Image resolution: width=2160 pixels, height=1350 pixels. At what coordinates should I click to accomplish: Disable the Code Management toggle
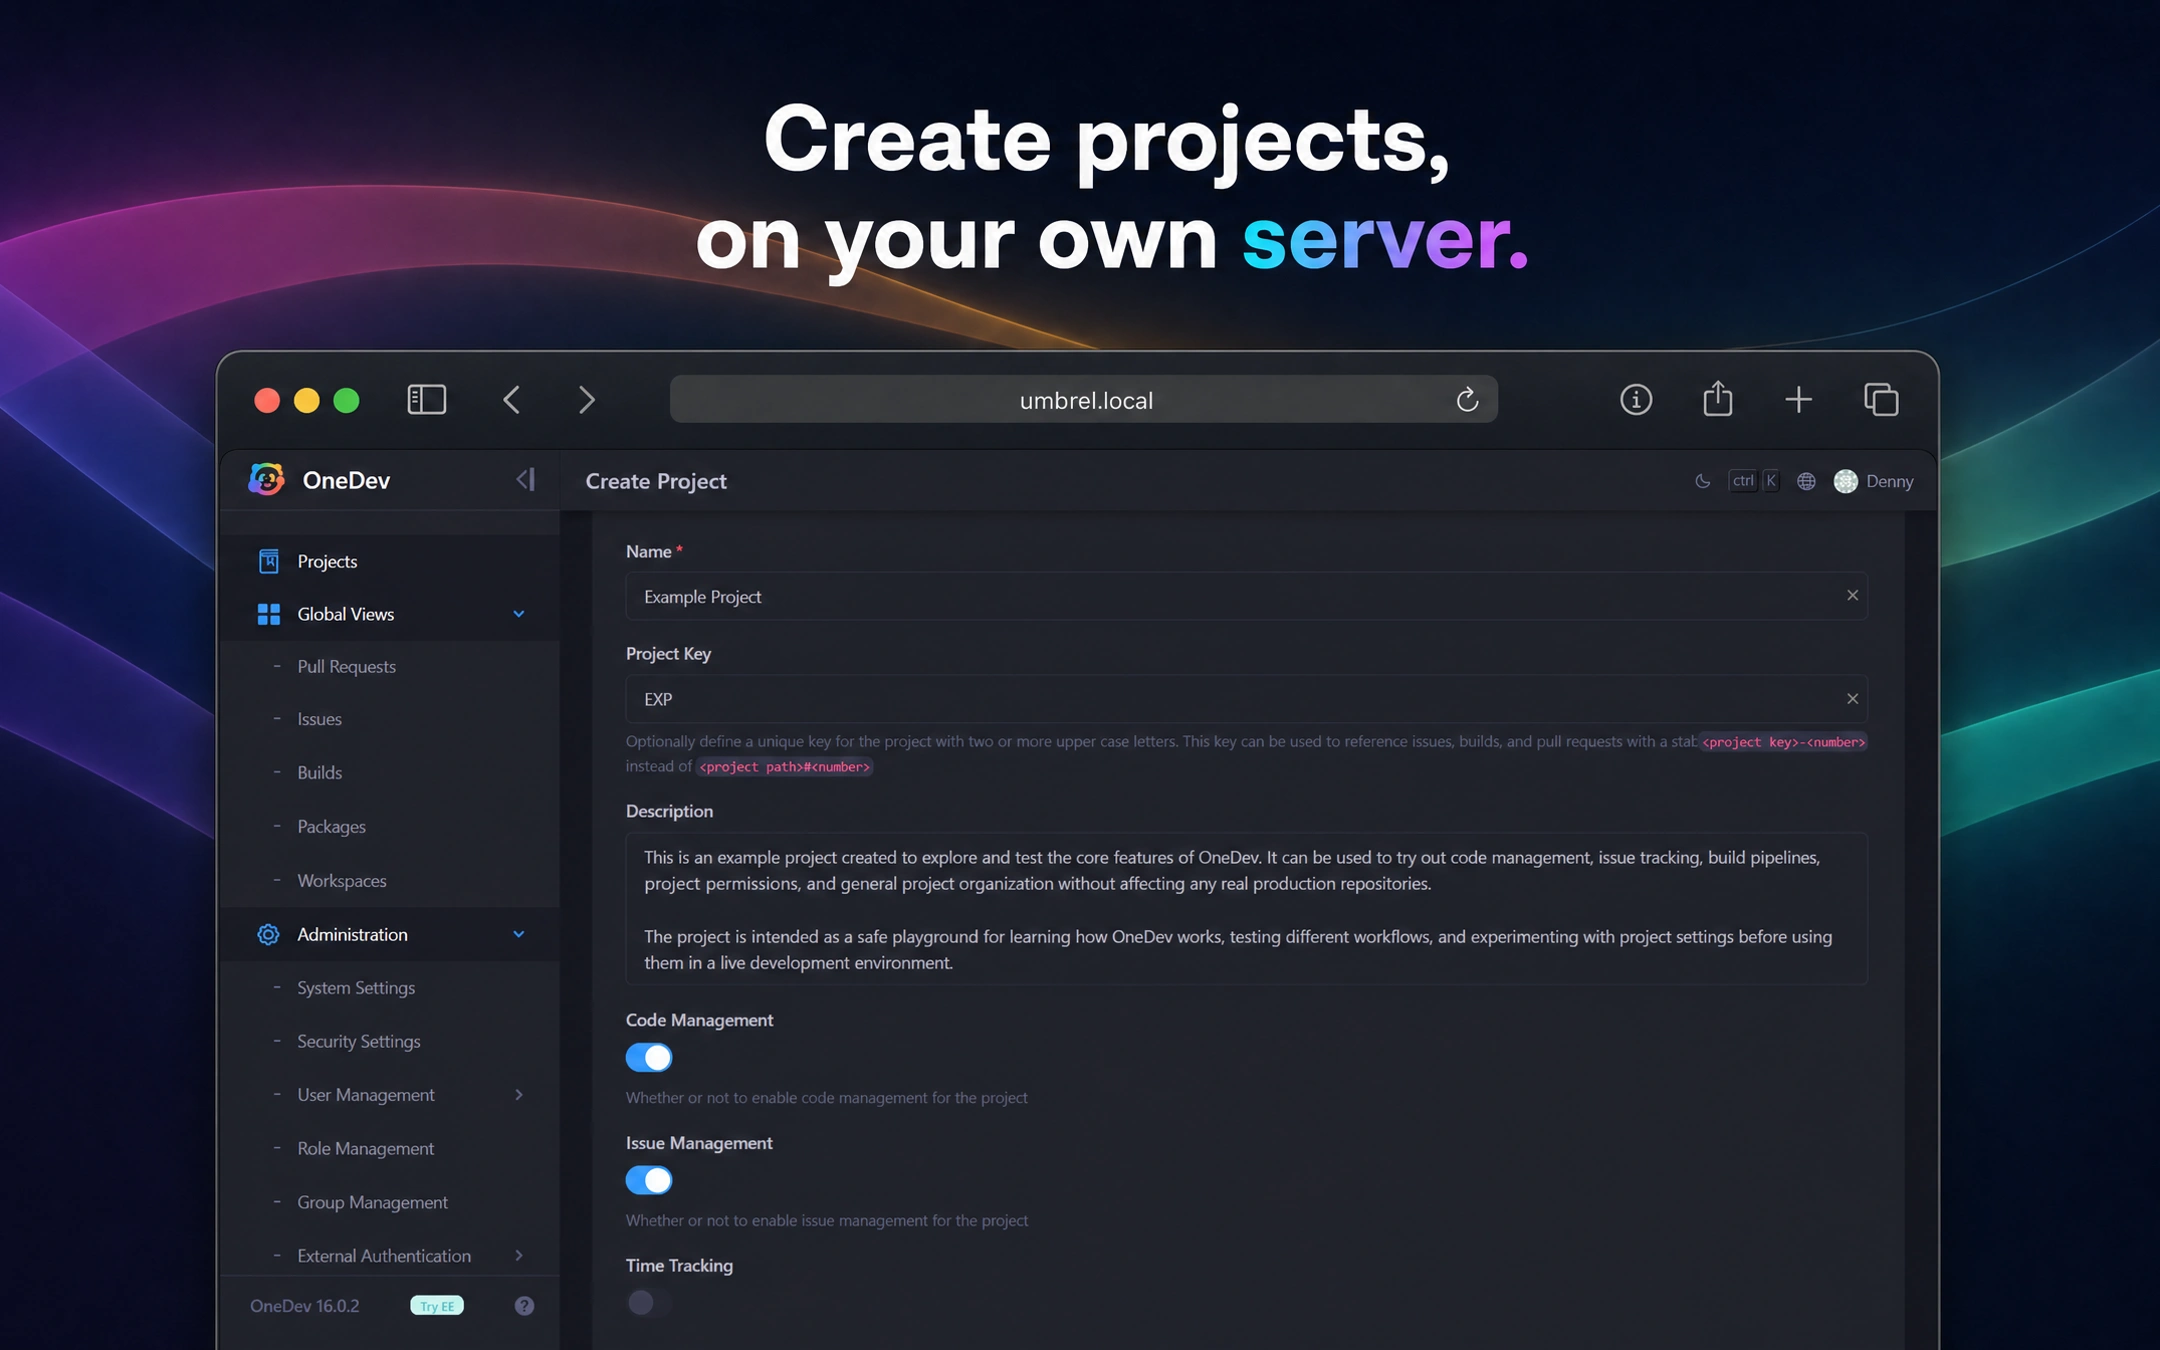point(649,1057)
